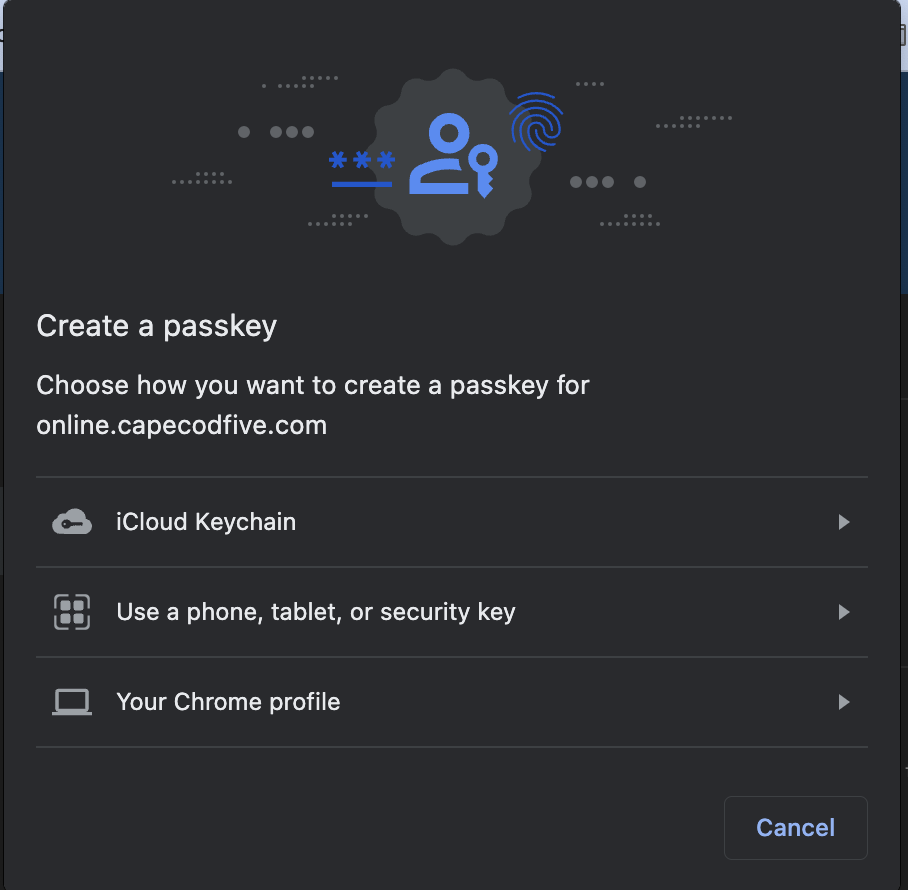Click the iCloud Keychain cloud-key icon
Image resolution: width=908 pixels, height=890 pixels.
click(x=72, y=522)
